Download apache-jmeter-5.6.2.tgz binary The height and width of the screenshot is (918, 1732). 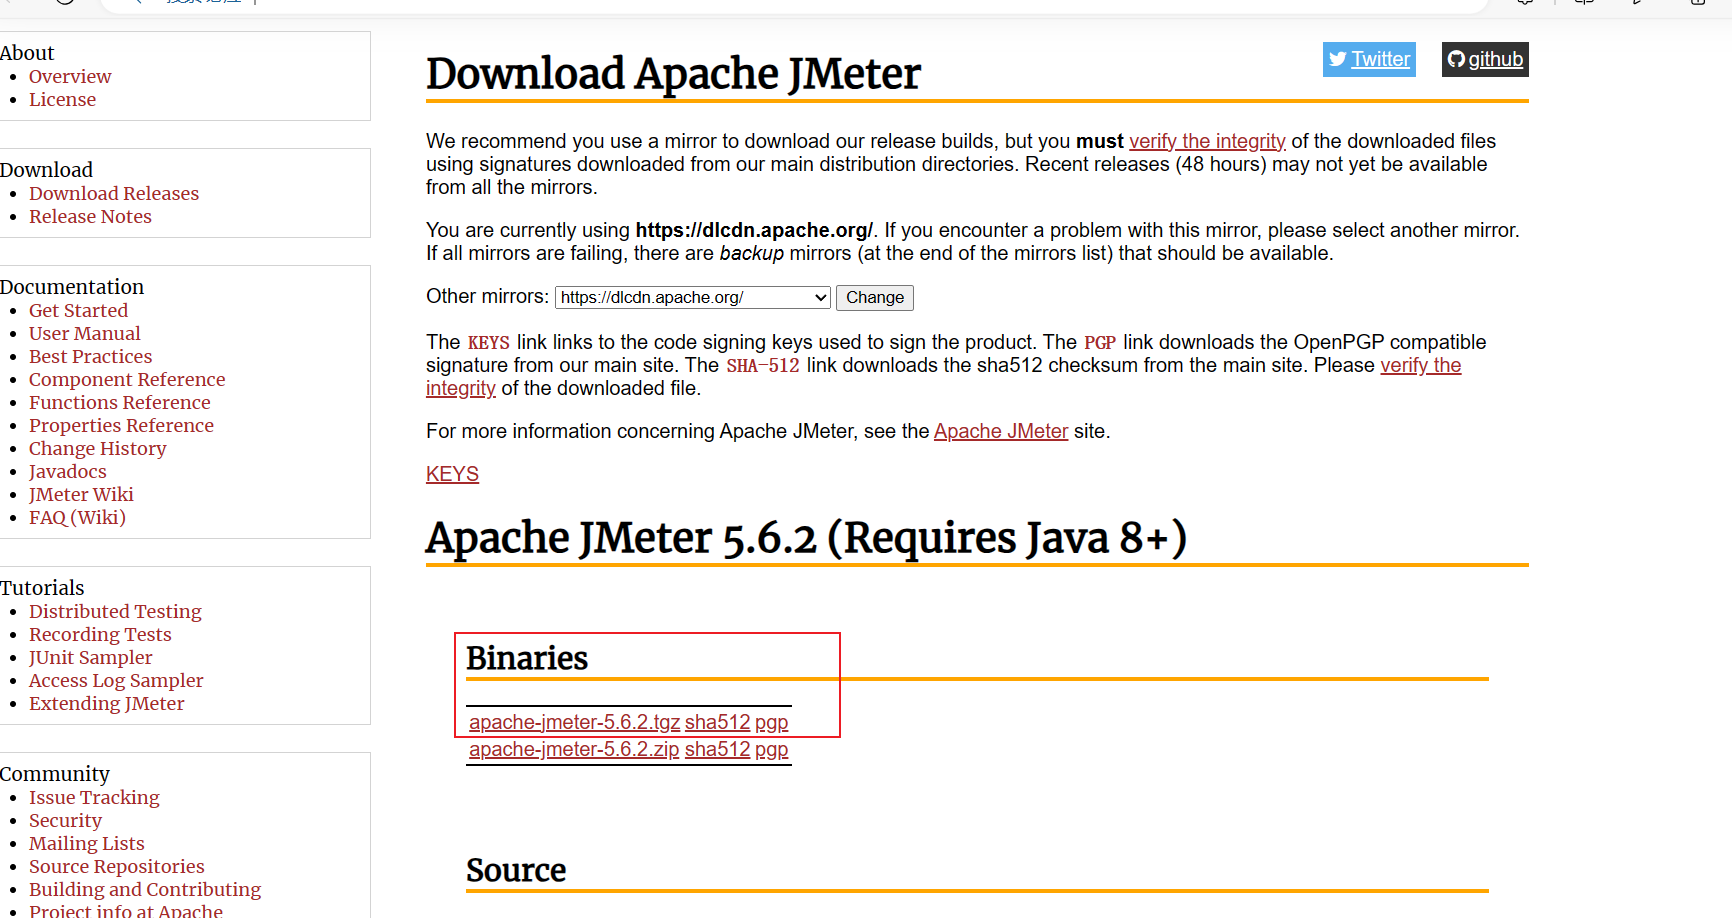[x=574, y=722]
